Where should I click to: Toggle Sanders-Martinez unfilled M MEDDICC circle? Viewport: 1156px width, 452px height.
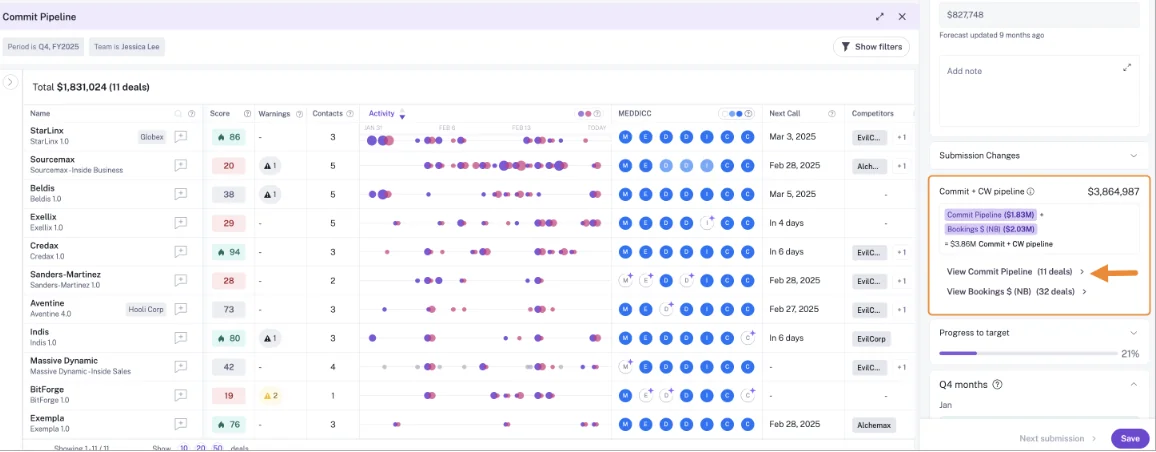click(x=626, y=280)
